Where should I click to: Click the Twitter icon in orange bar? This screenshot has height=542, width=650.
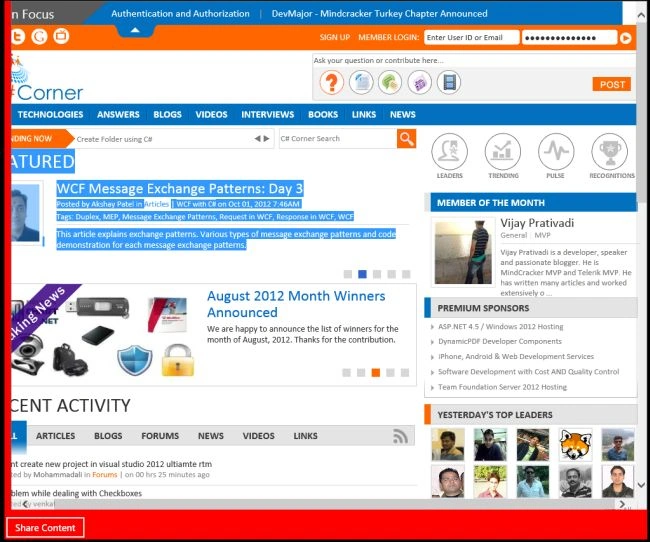tap(18, 36)
